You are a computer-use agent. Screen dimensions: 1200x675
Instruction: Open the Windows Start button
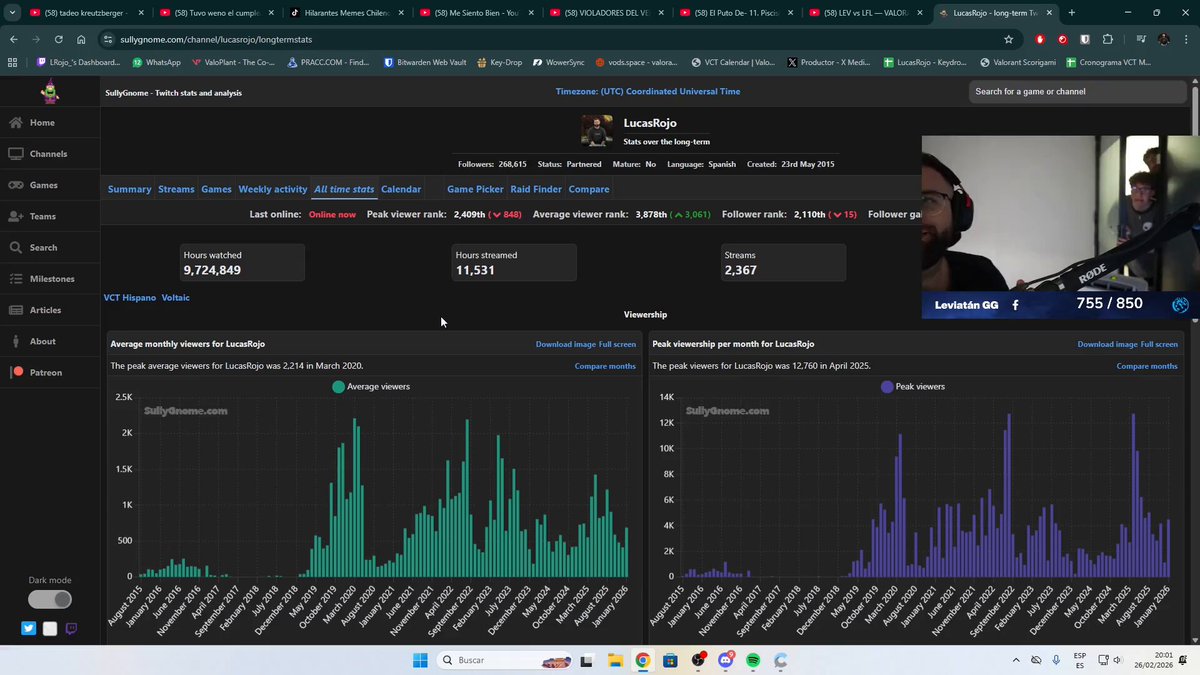click(x=420, y=660)
